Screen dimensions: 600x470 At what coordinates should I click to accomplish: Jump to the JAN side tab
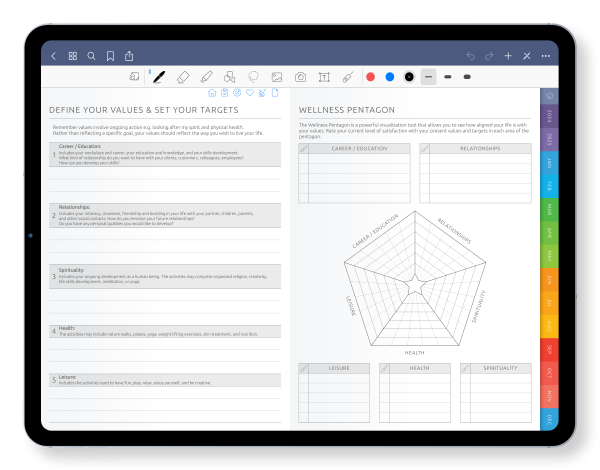(x=549, y=163)
